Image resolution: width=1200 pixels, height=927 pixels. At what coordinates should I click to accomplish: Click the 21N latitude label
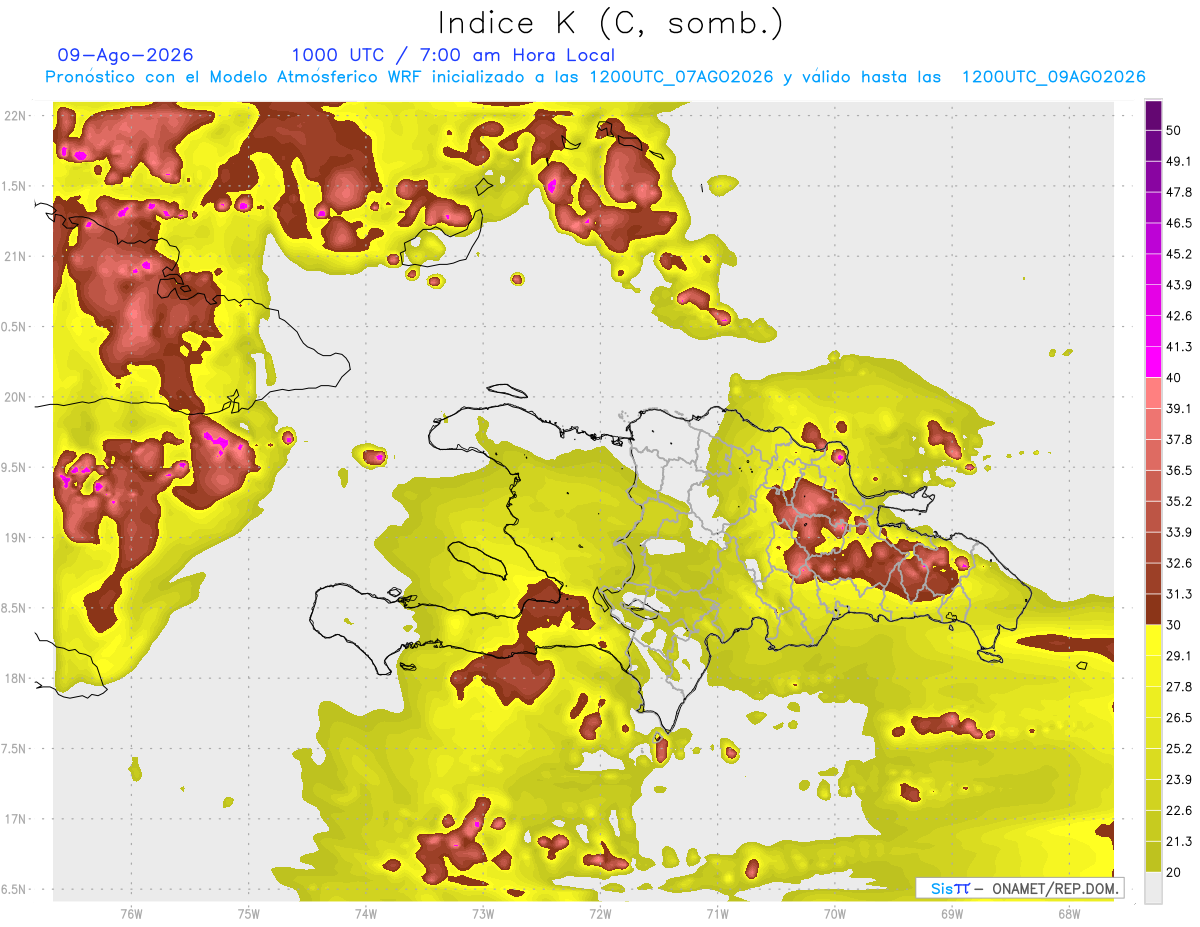click(x=16, y=256)
